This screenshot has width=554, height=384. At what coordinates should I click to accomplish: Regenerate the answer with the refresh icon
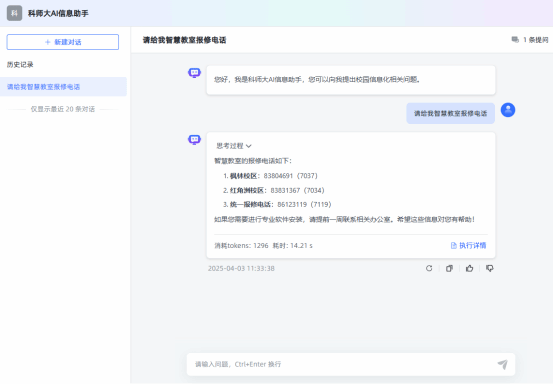pos(429,268)
